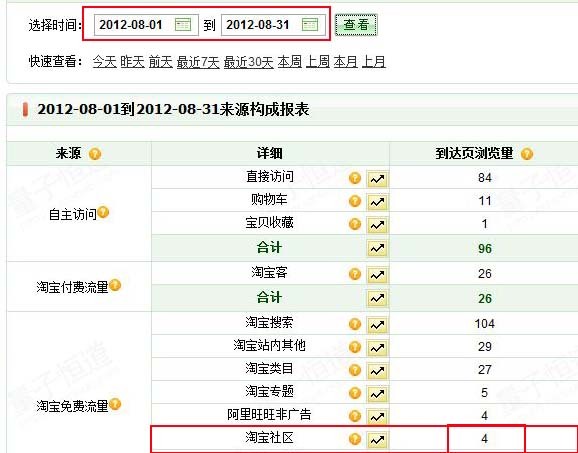
Task: Select the 今天 quick view link
Action: point(104,62)
